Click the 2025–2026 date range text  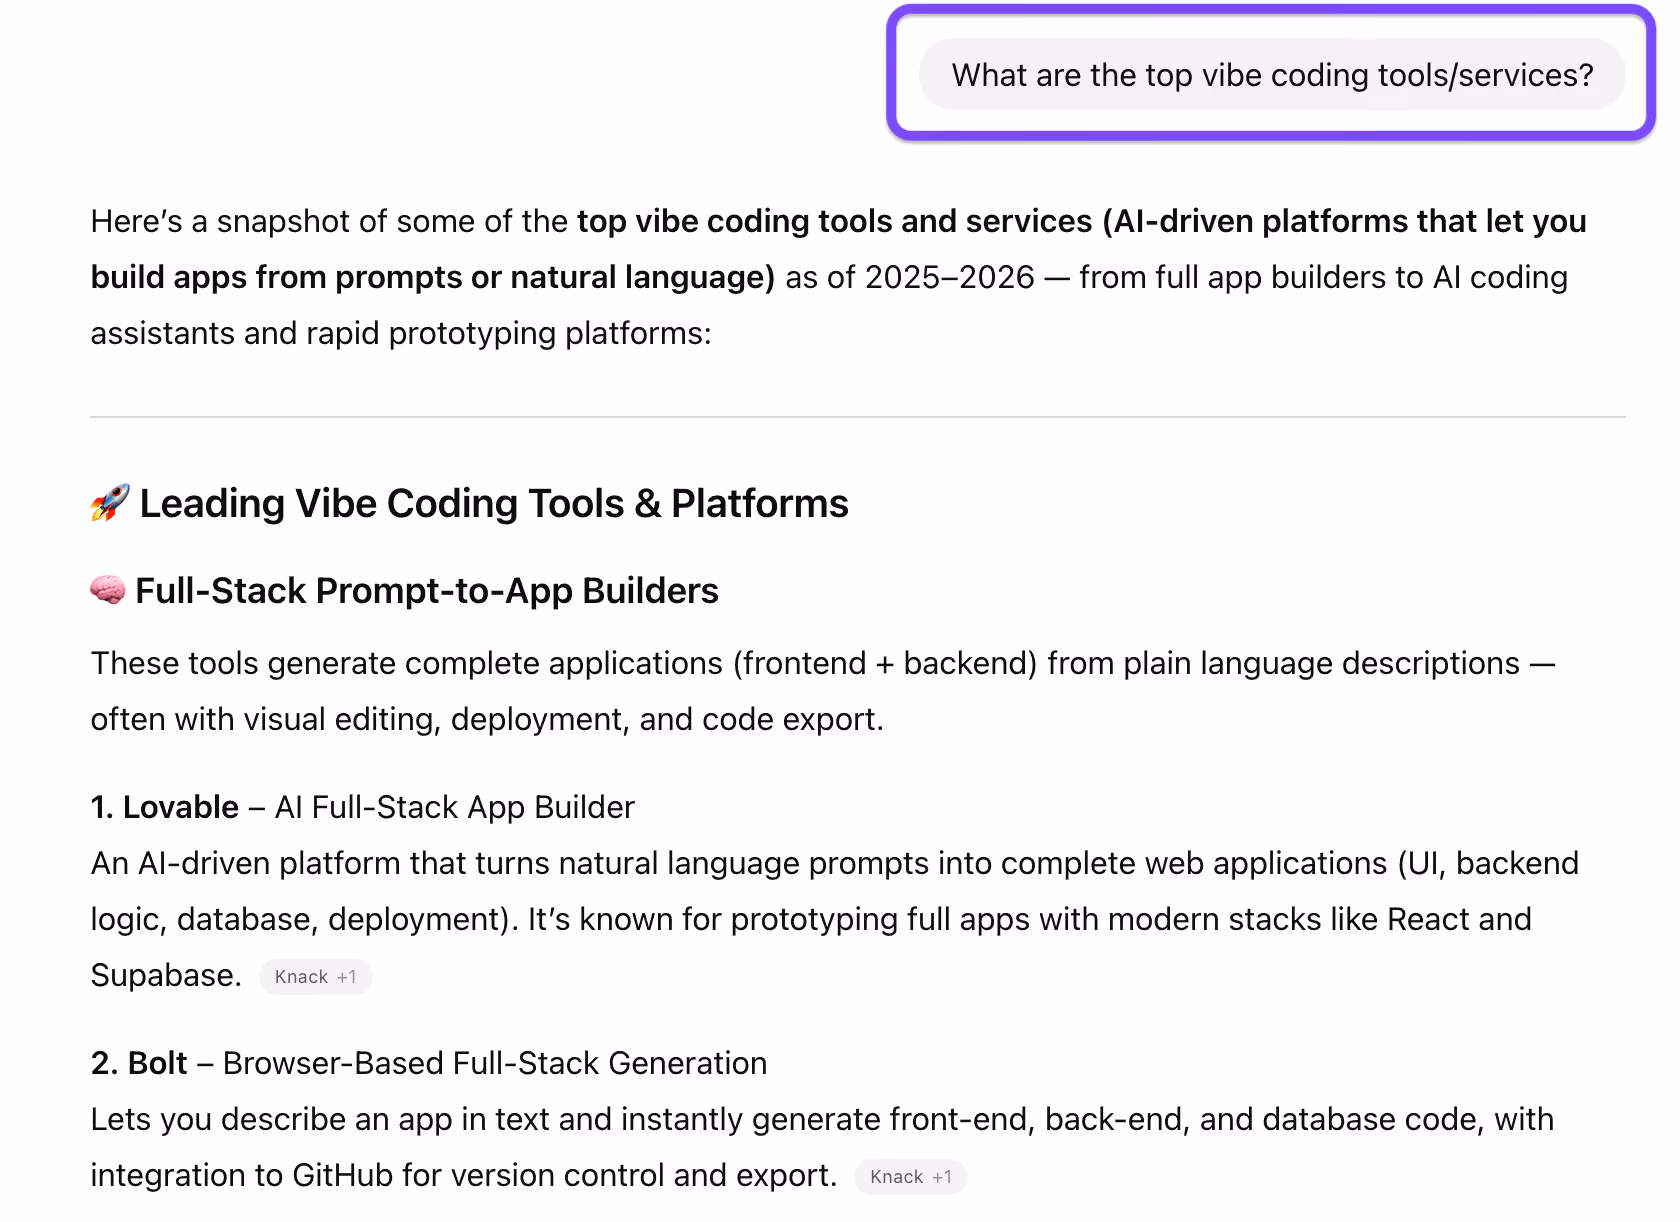949,277
